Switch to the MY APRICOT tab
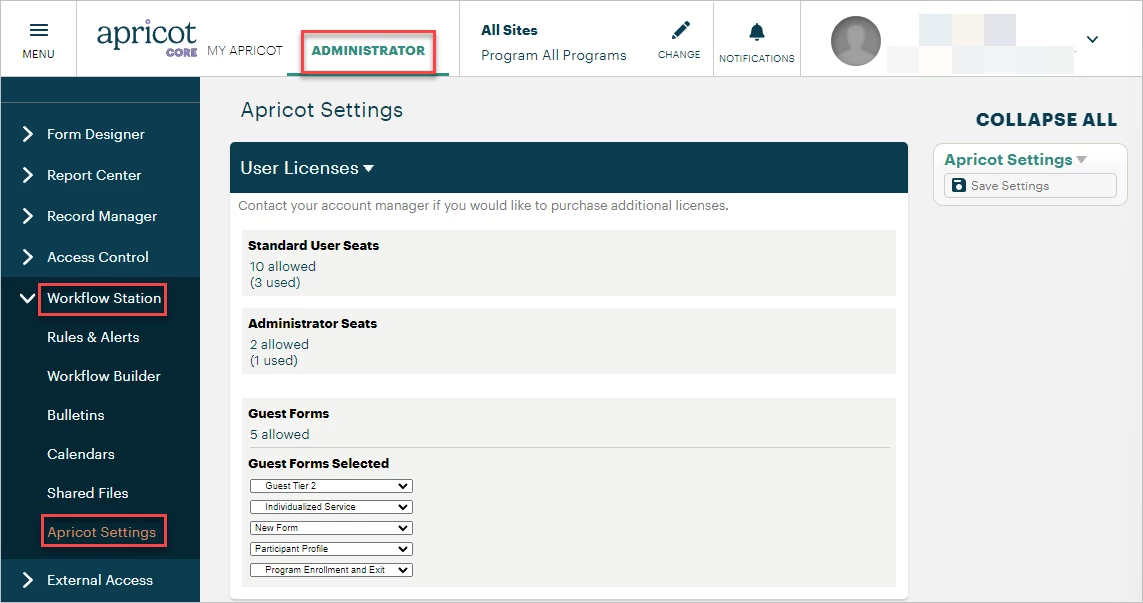Viewport: 1143px width, 603px height. click(244, 50)
